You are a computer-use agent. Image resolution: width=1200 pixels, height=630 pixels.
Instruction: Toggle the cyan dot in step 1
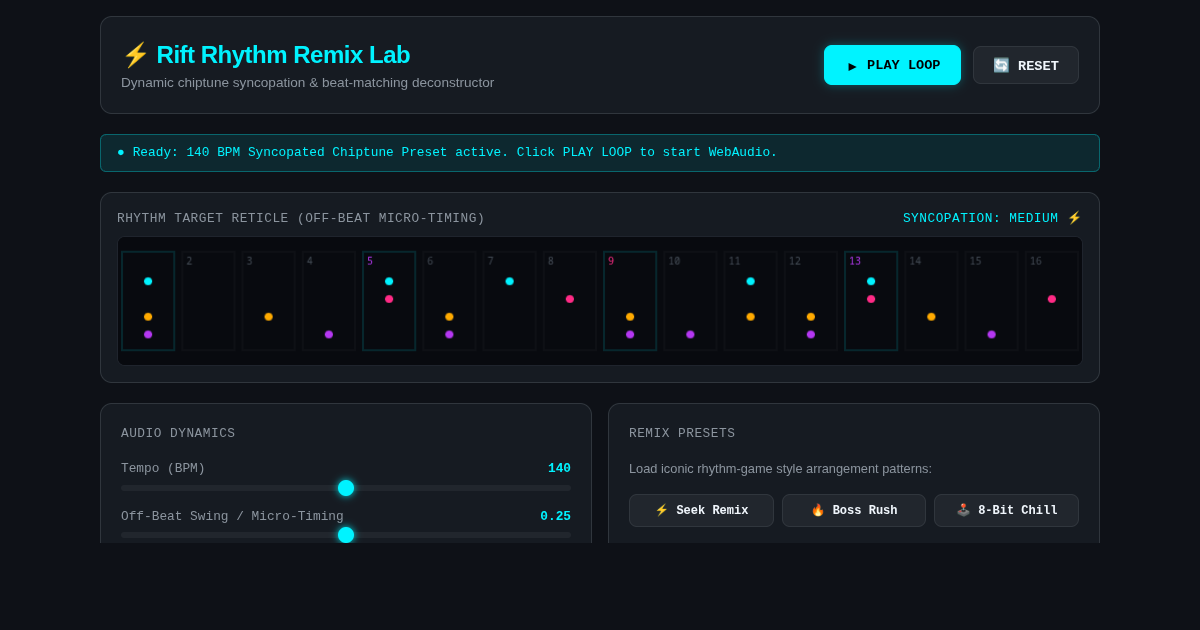click(x=148, y=281)
